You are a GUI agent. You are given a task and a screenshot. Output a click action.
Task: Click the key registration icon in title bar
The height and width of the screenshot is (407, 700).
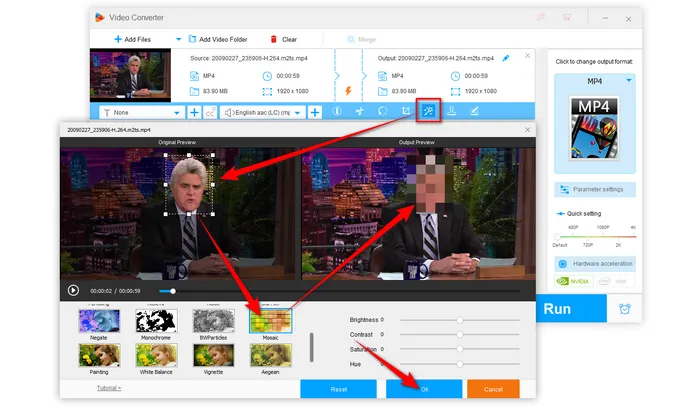[541, 17]
